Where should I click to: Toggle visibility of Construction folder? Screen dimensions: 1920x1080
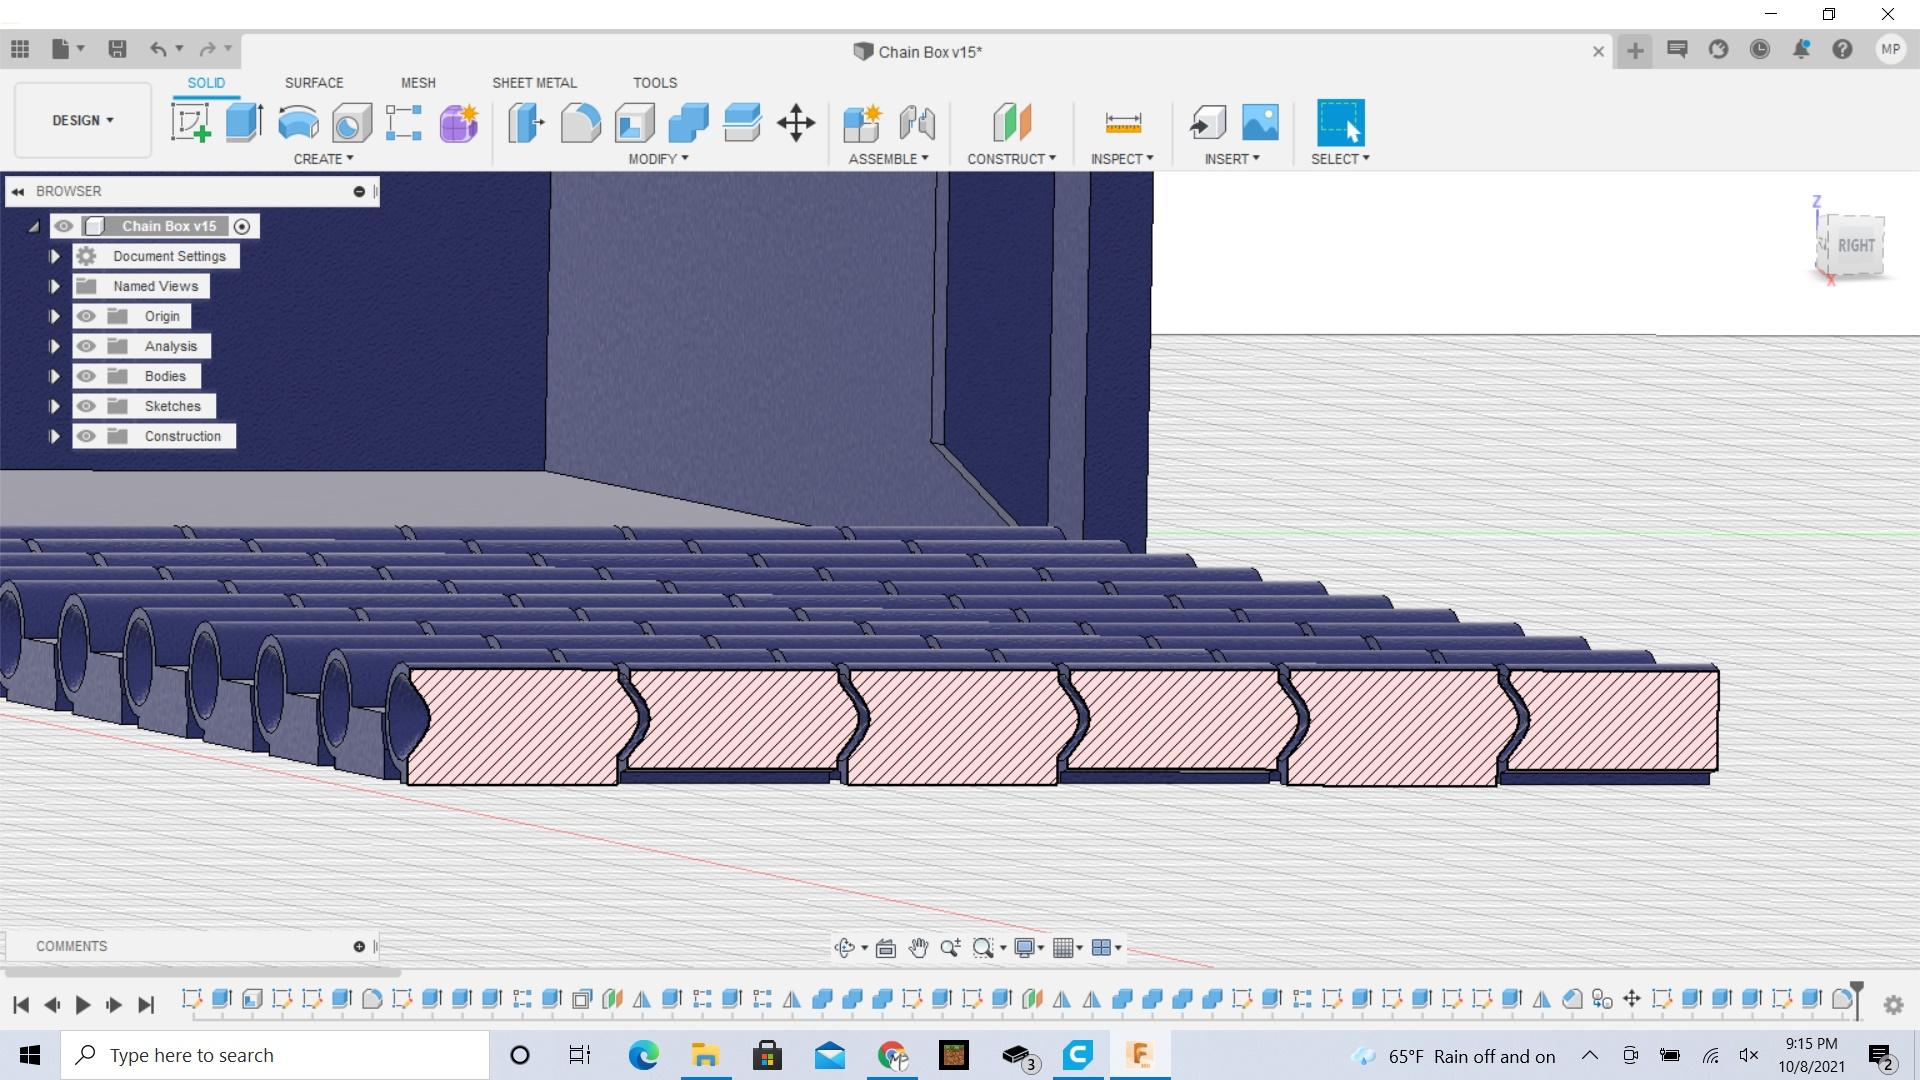[86, 435]
